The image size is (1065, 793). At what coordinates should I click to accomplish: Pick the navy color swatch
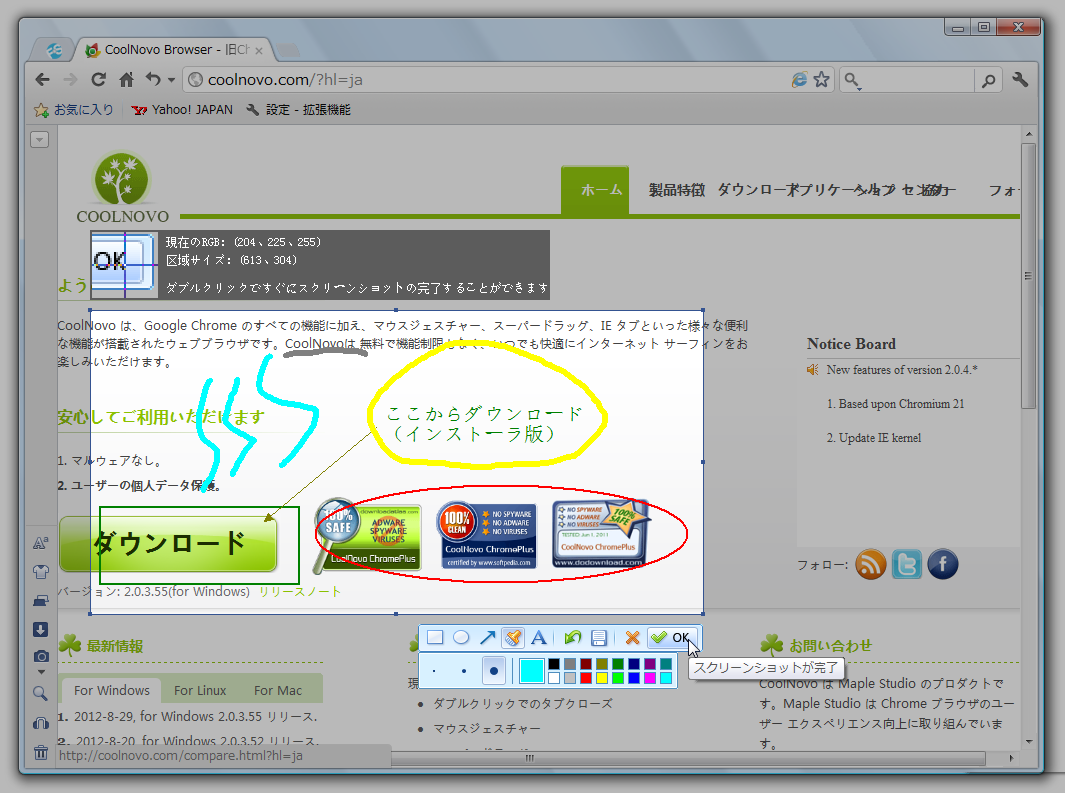634,664
